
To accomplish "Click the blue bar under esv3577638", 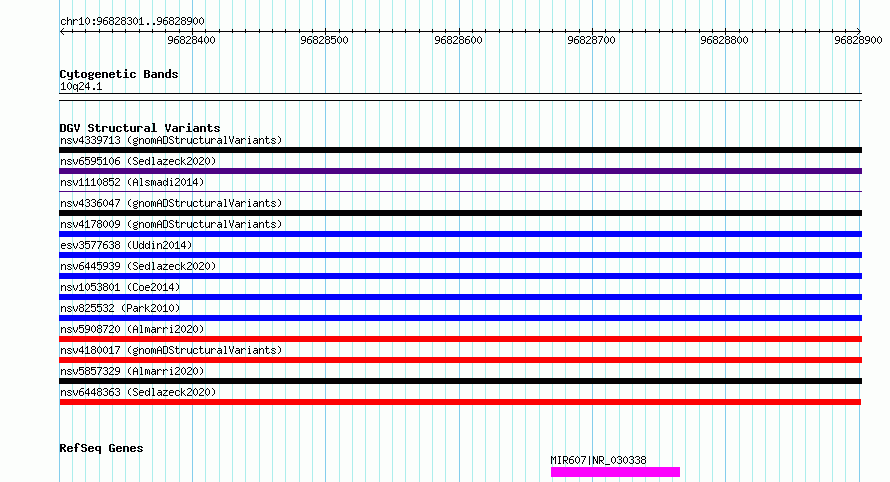I will pyautogui.click(x=460, y=255).
